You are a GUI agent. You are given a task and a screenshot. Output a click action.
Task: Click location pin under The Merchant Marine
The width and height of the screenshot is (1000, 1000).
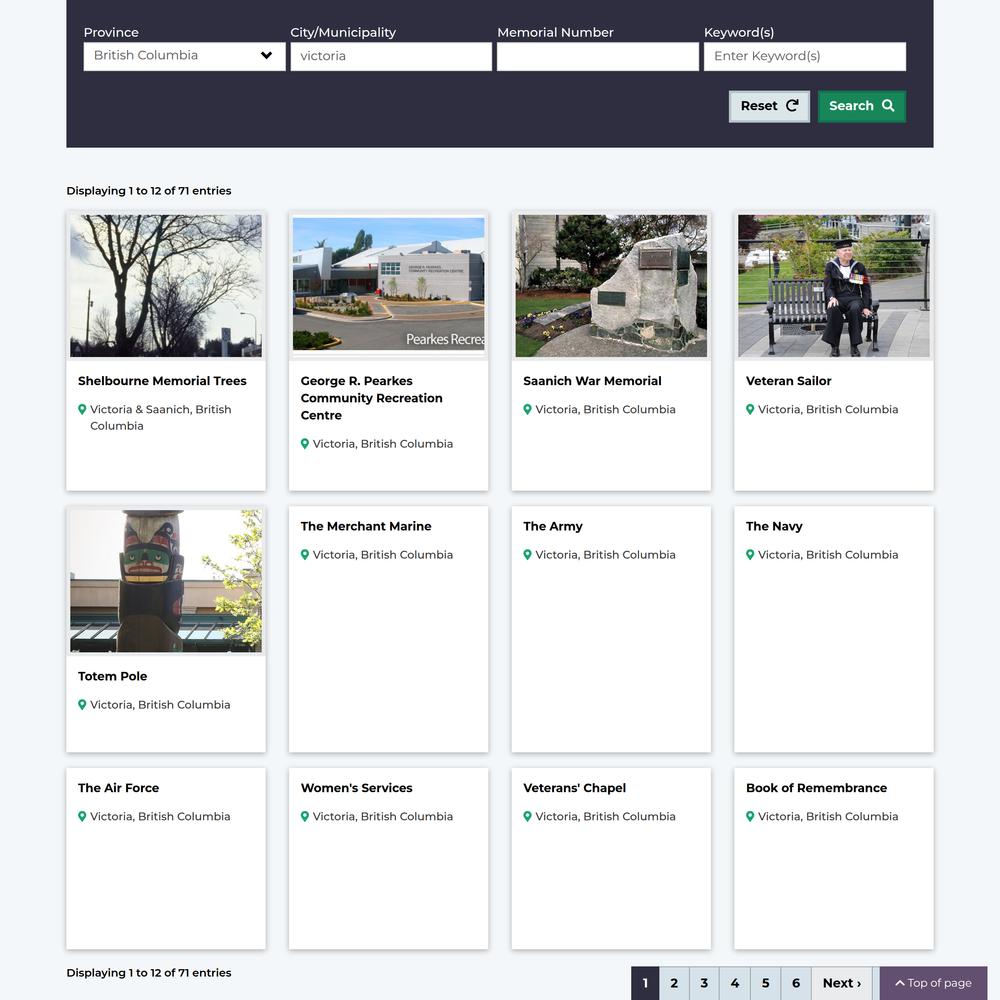point(305,555)
